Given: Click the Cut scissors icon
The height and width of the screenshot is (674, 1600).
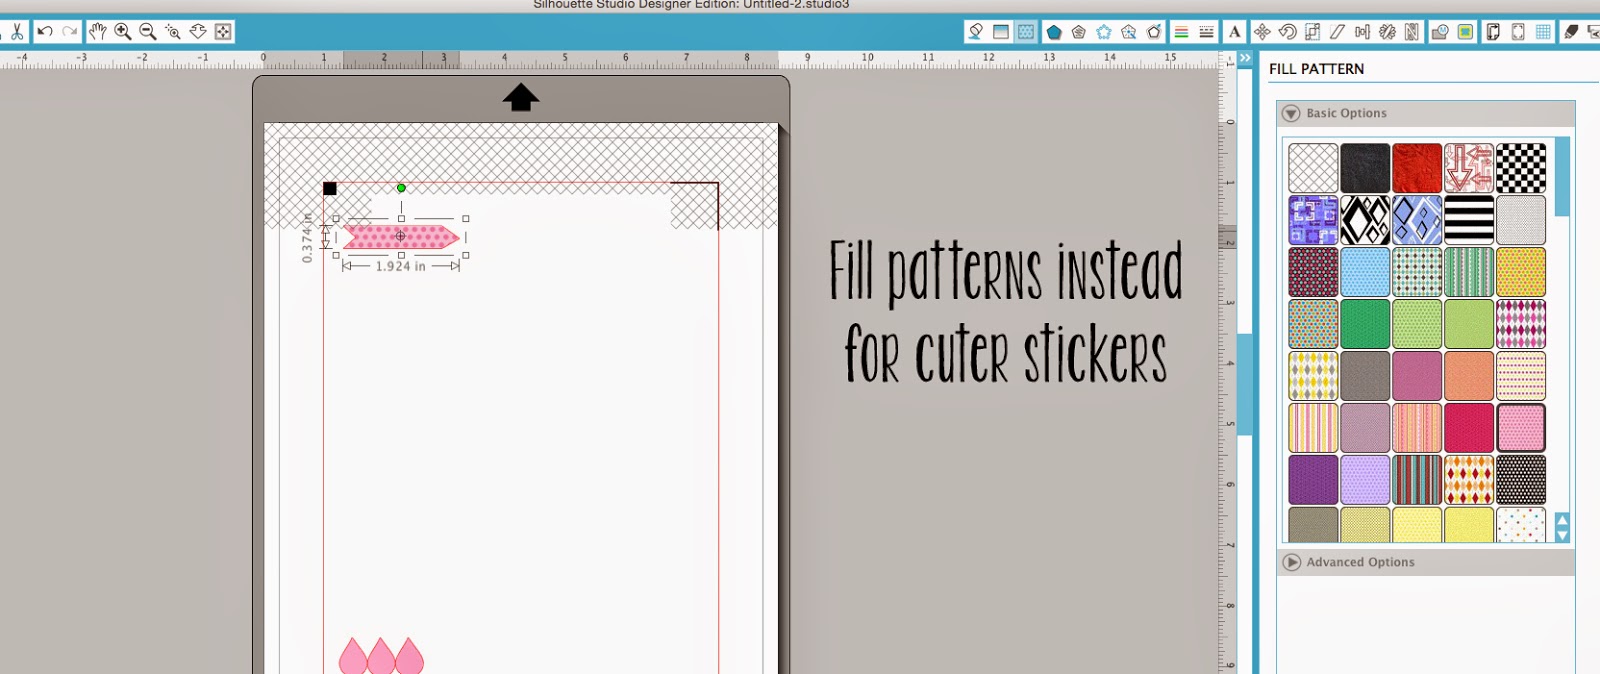Looking at the screenshot, I should click(17, 32).
